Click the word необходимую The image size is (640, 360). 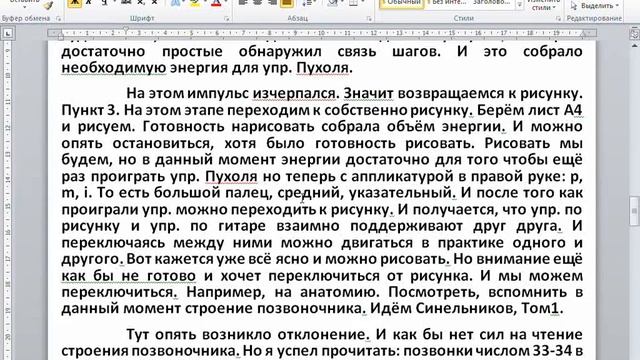coord(113,68)
